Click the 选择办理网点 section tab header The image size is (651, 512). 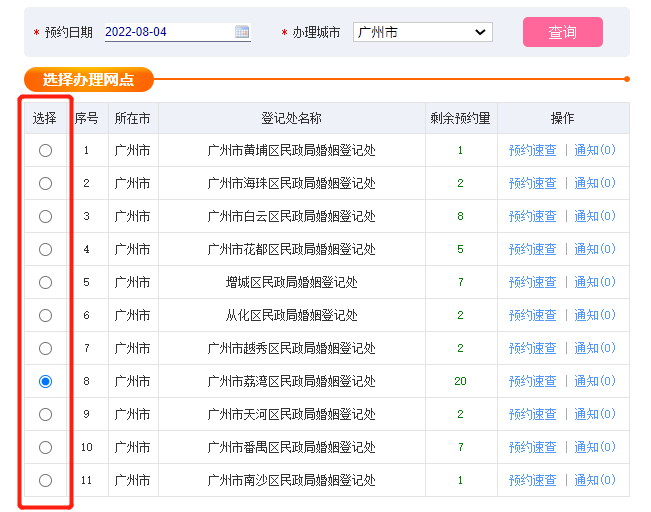pos(89,79)
